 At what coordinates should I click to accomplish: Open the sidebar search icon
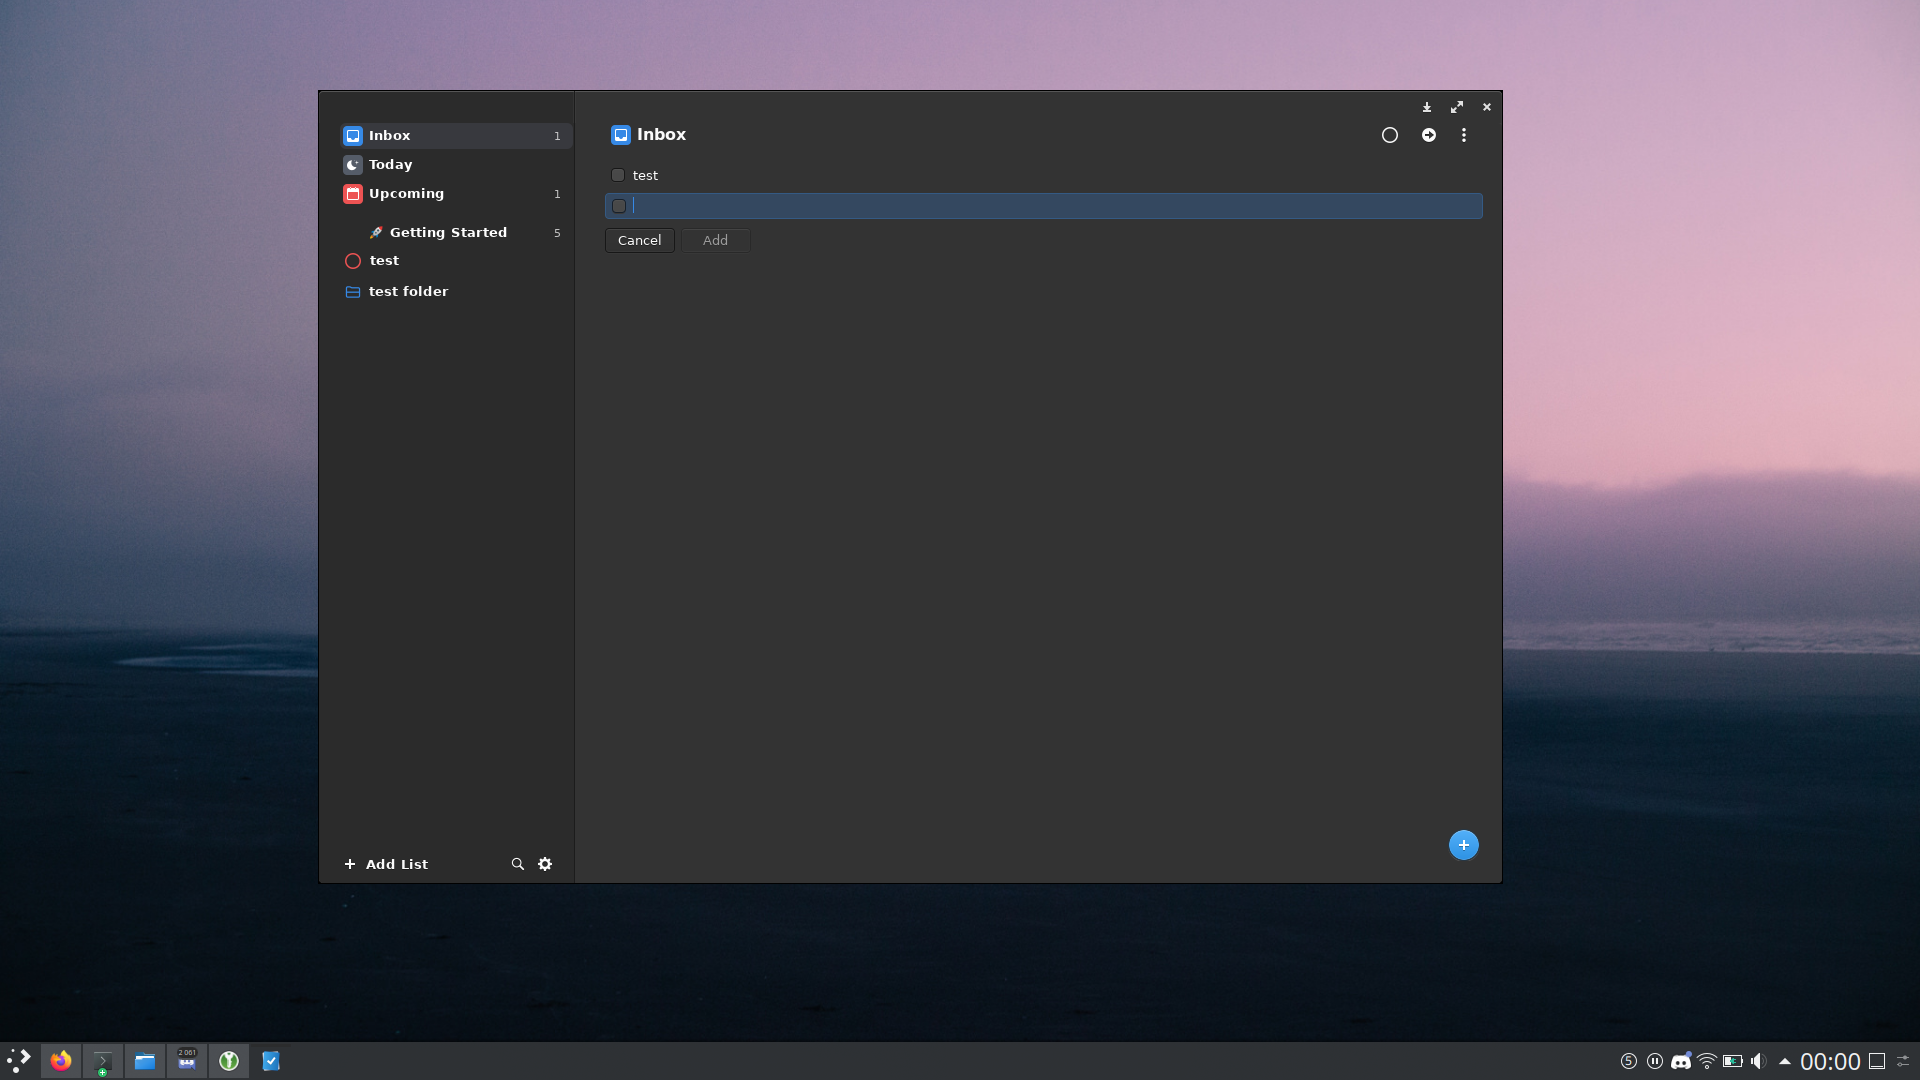click(517, 863)
